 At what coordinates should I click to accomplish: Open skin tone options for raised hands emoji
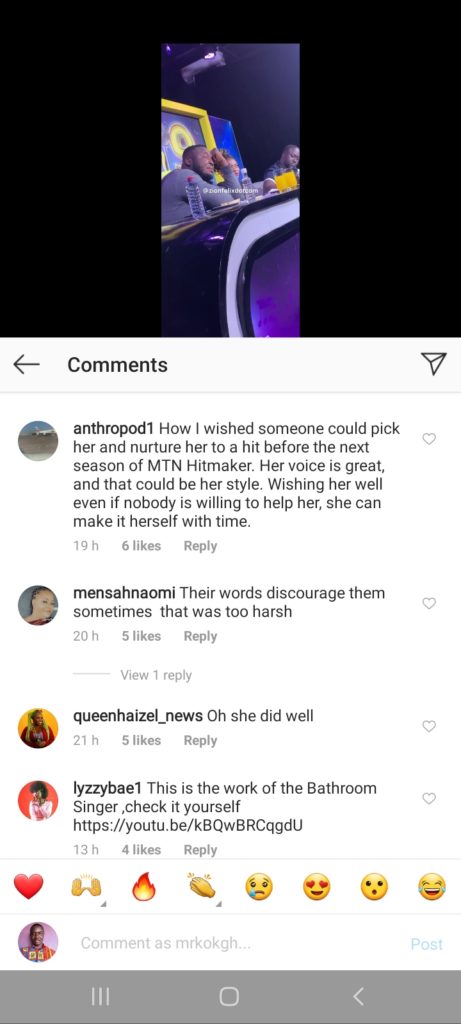(103, 904)
